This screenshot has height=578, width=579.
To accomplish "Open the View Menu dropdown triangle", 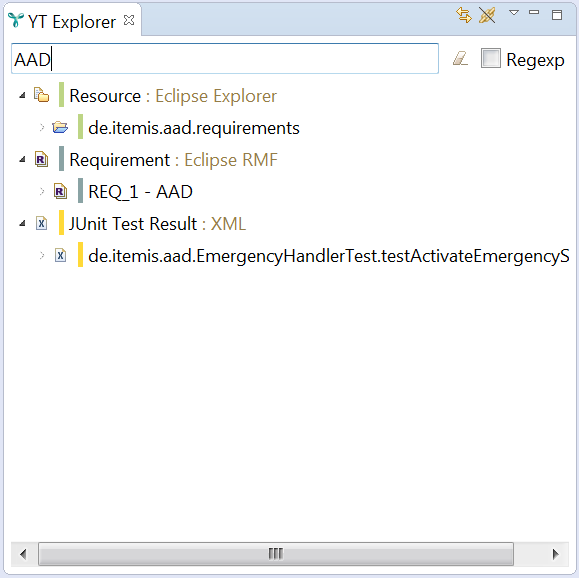I will coord(514,13).
